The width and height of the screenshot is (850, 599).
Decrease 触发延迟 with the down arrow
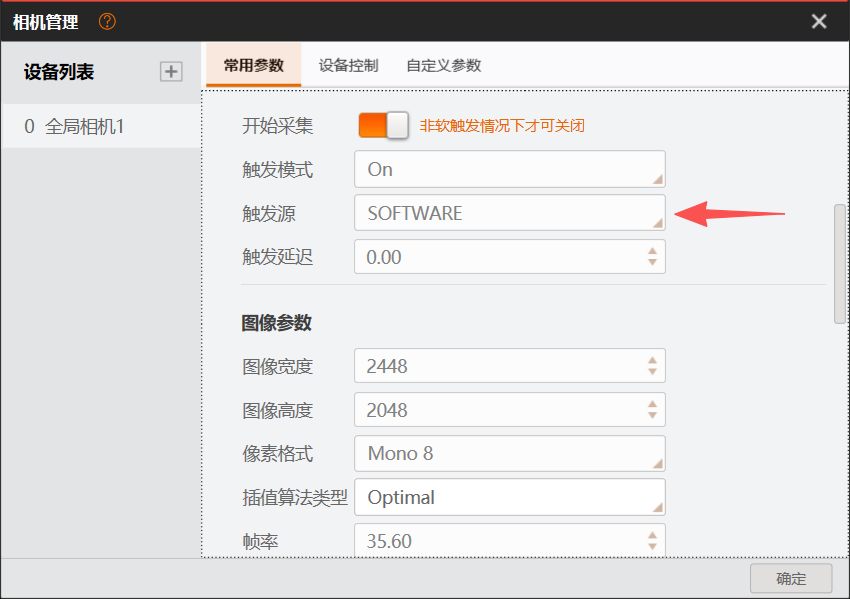[652, 263]
